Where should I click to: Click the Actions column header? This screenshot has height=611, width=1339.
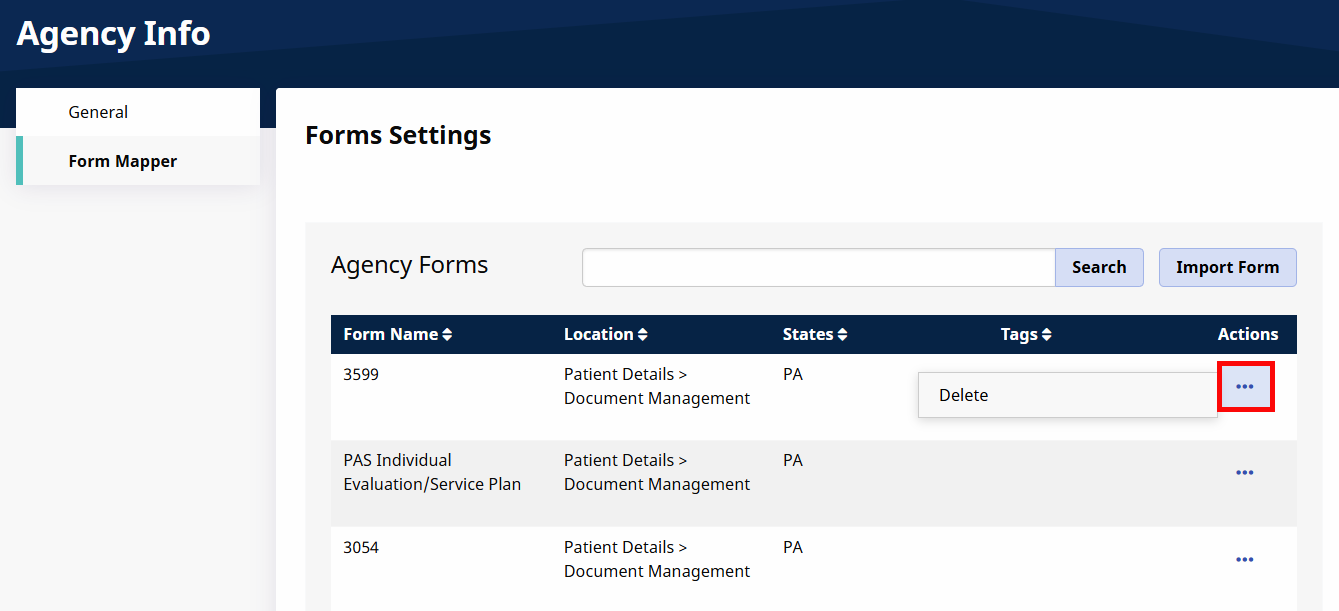click(1247, 334)
